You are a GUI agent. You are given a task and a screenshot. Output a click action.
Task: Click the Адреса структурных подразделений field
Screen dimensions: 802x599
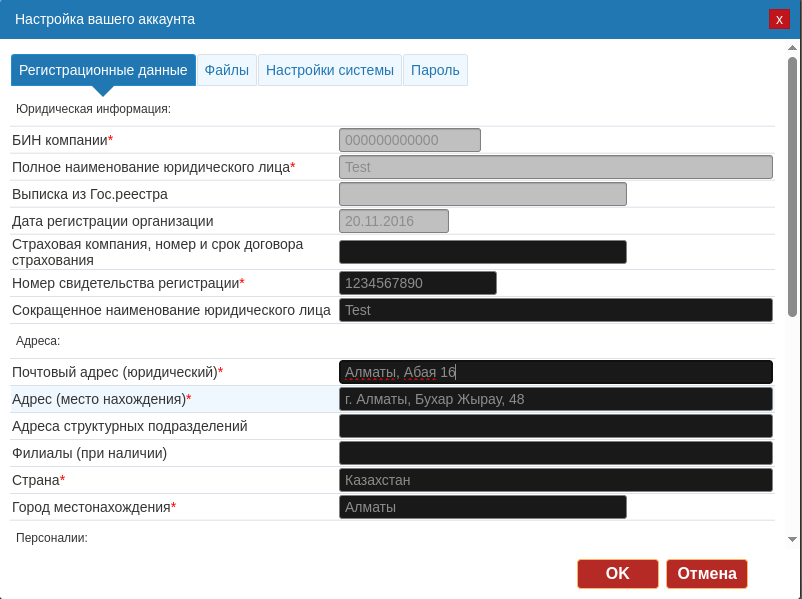(555, 426)
